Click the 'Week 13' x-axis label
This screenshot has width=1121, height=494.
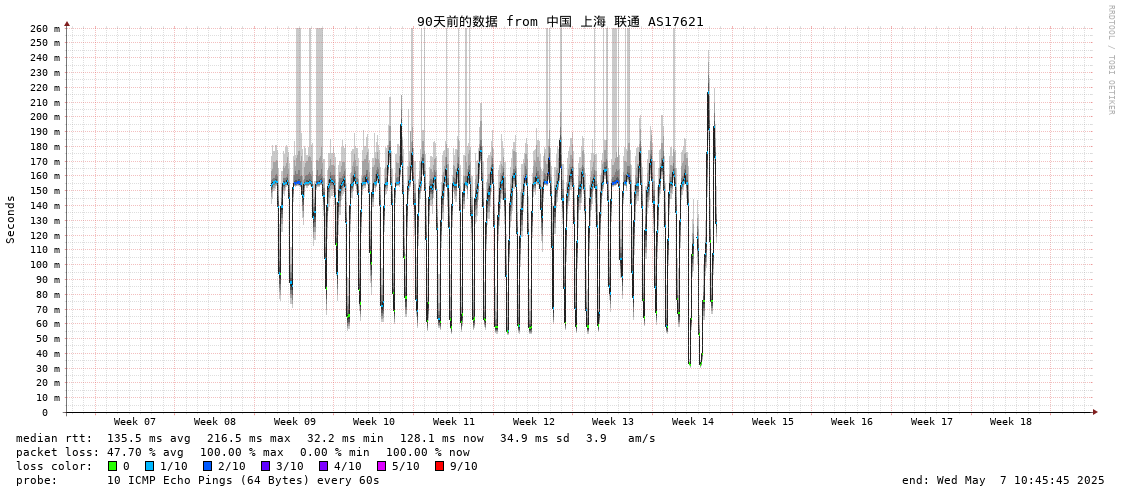click(x=613, y=422)
